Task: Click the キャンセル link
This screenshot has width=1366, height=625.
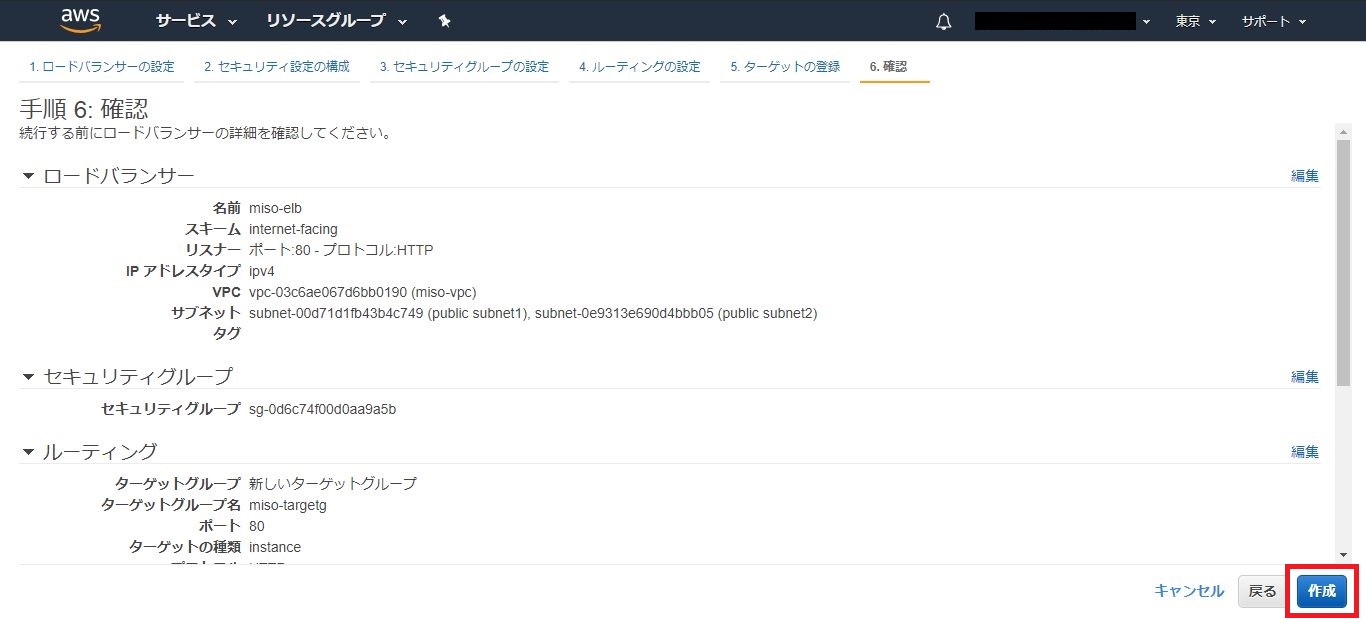Action: pos(1188,591)
